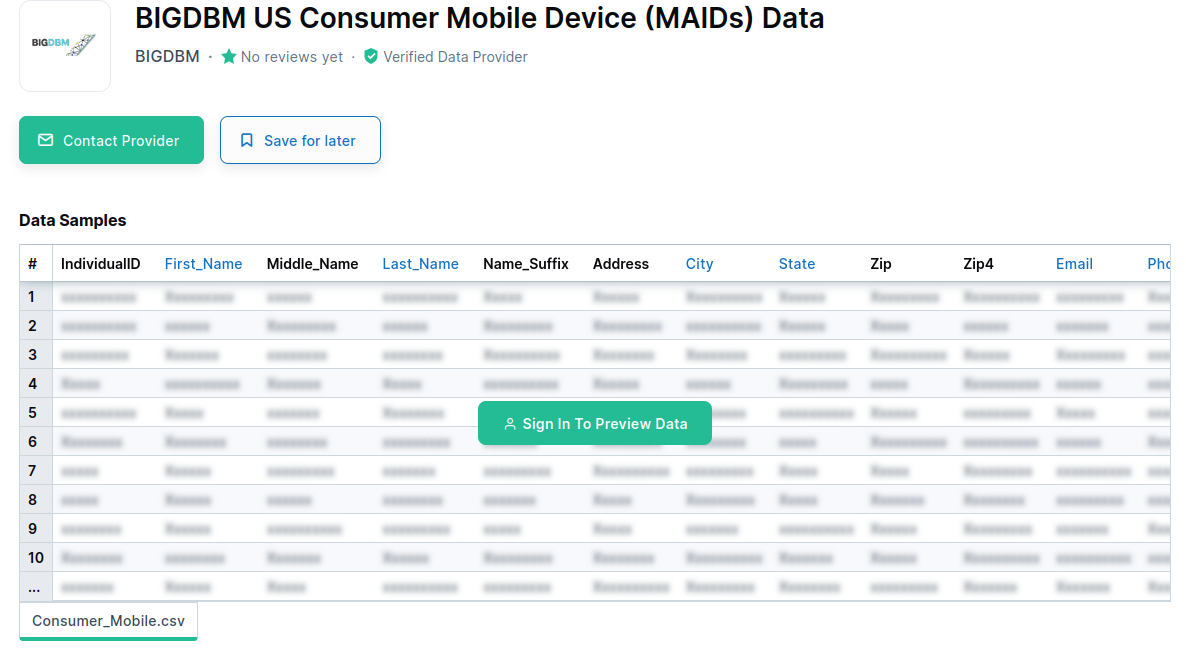Click the BIGDBM provider name link

pos(167,57)
